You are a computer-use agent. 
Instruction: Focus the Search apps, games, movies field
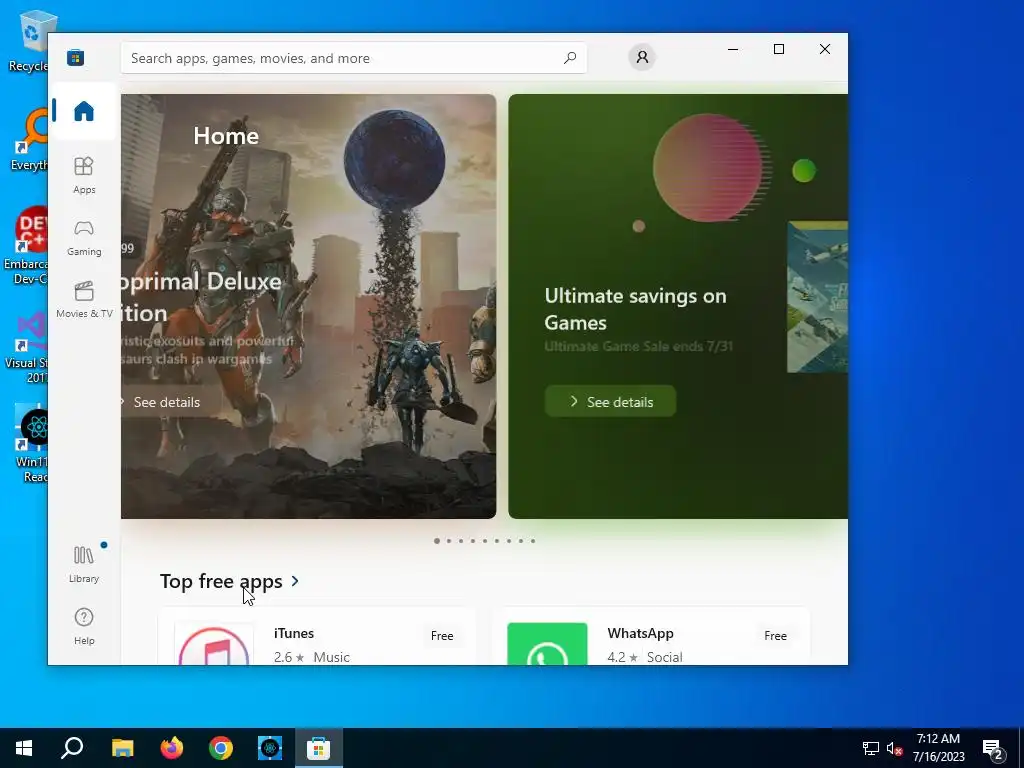coord(353,58)
